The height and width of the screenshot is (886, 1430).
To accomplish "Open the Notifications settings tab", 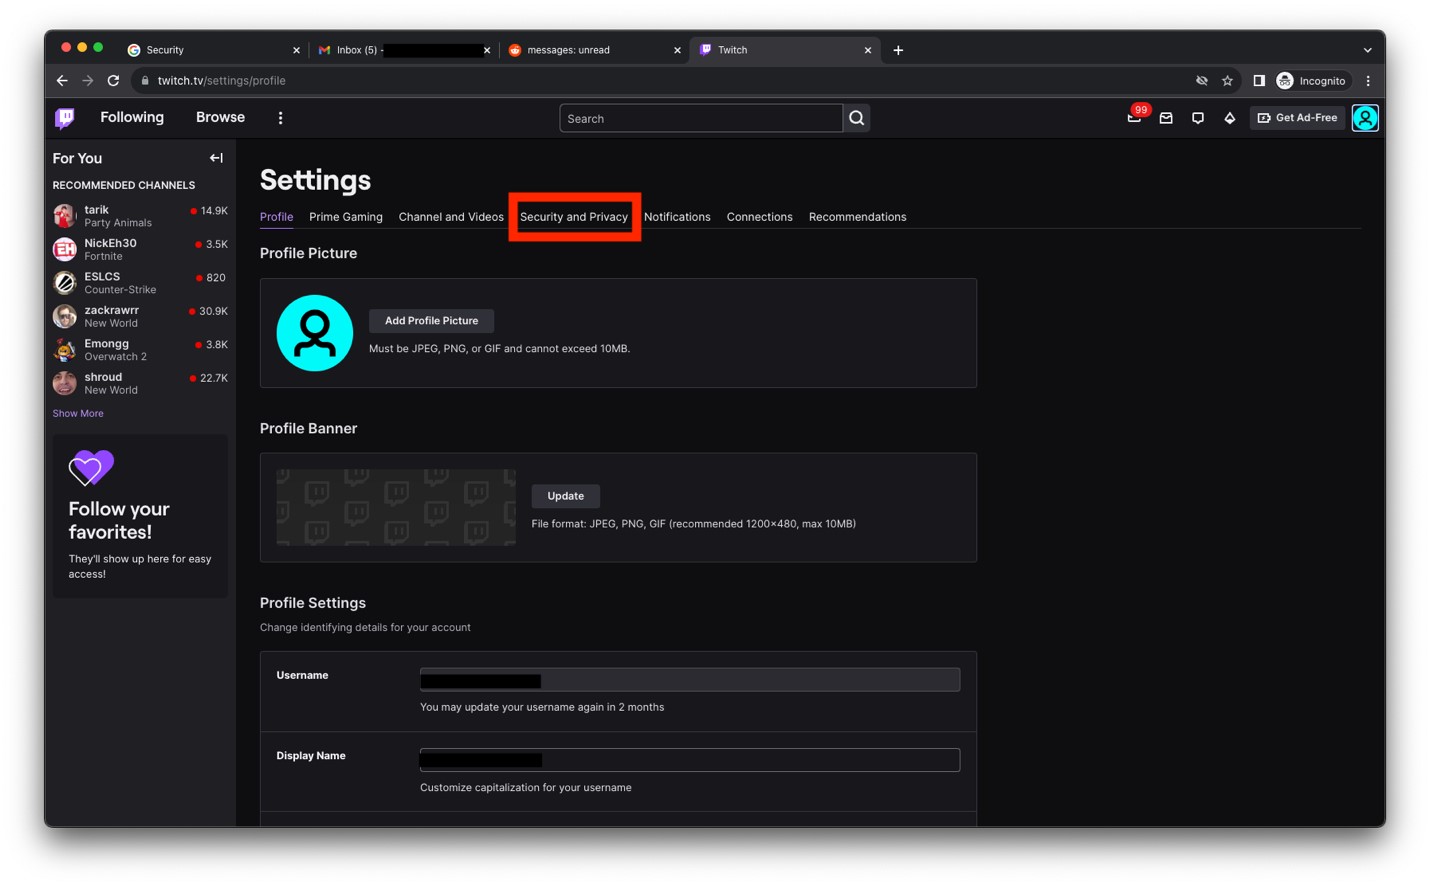I will 677,217.
